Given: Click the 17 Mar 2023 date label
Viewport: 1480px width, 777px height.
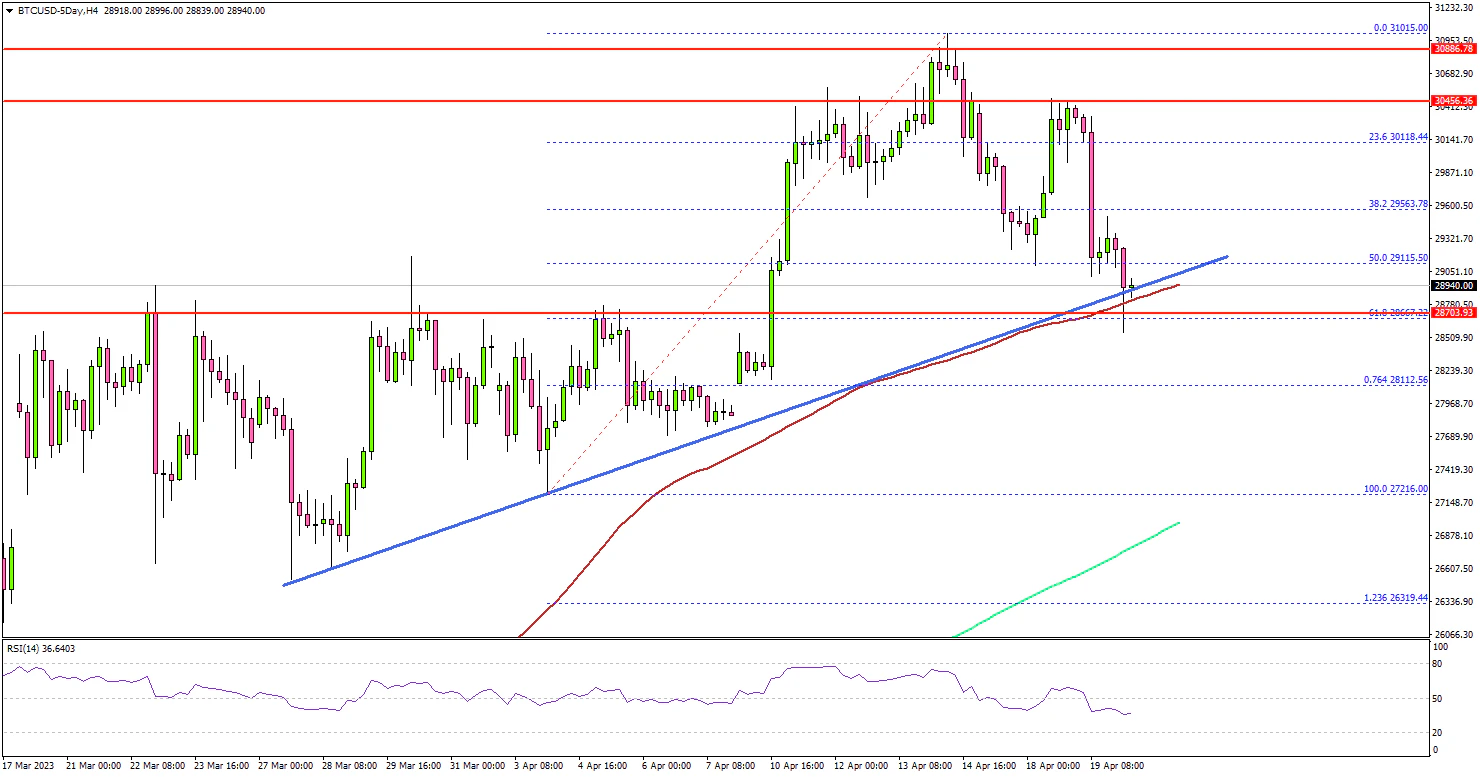Looking at the screenshot, I should coord(30,765).
